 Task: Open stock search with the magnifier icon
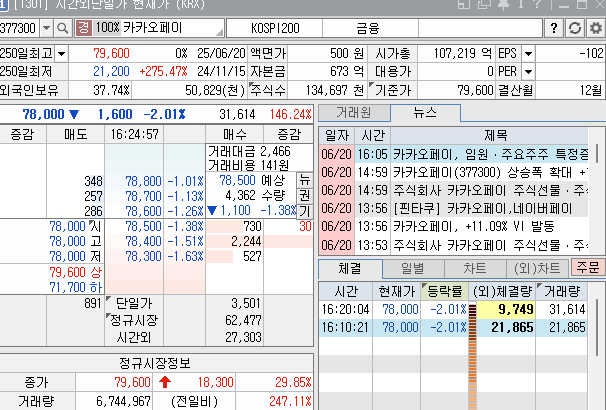point(62,28)
